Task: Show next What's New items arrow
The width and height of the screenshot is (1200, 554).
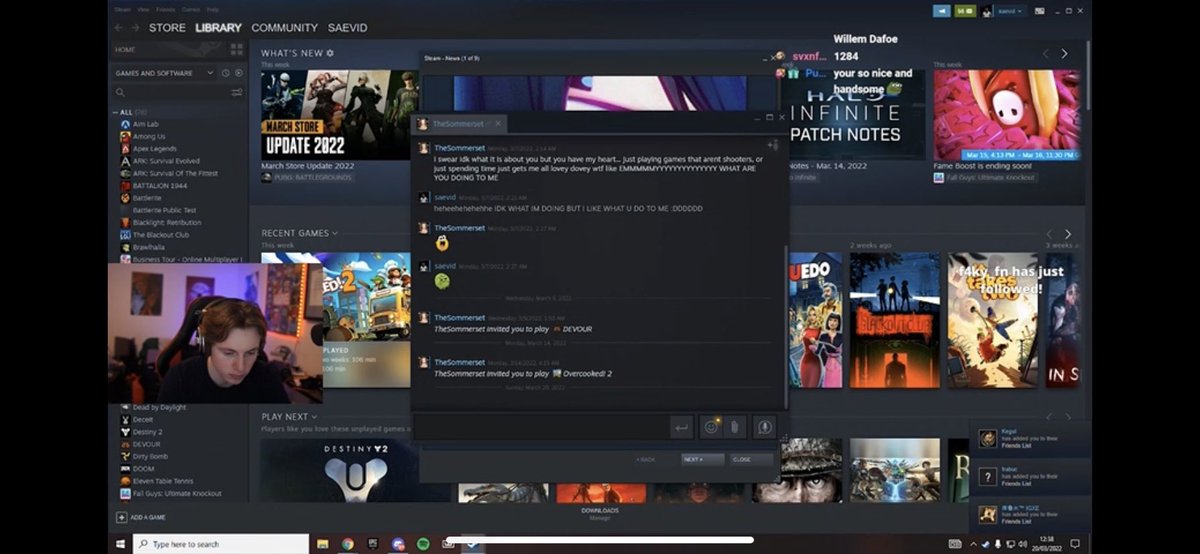Action: click(1065, 53)
